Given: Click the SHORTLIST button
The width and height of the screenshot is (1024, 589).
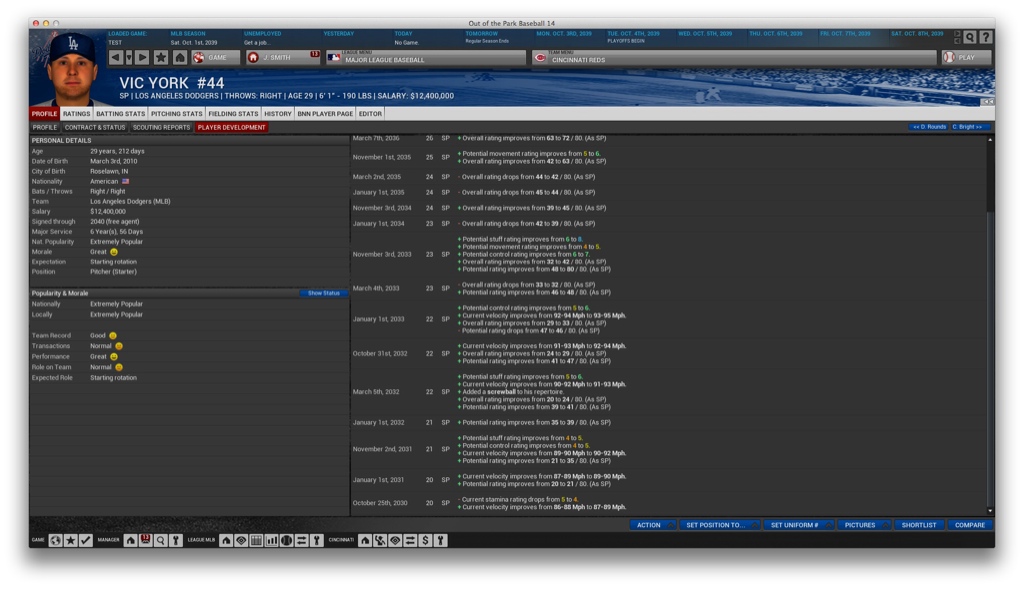Looking at the screenshot, I should 919,525.
